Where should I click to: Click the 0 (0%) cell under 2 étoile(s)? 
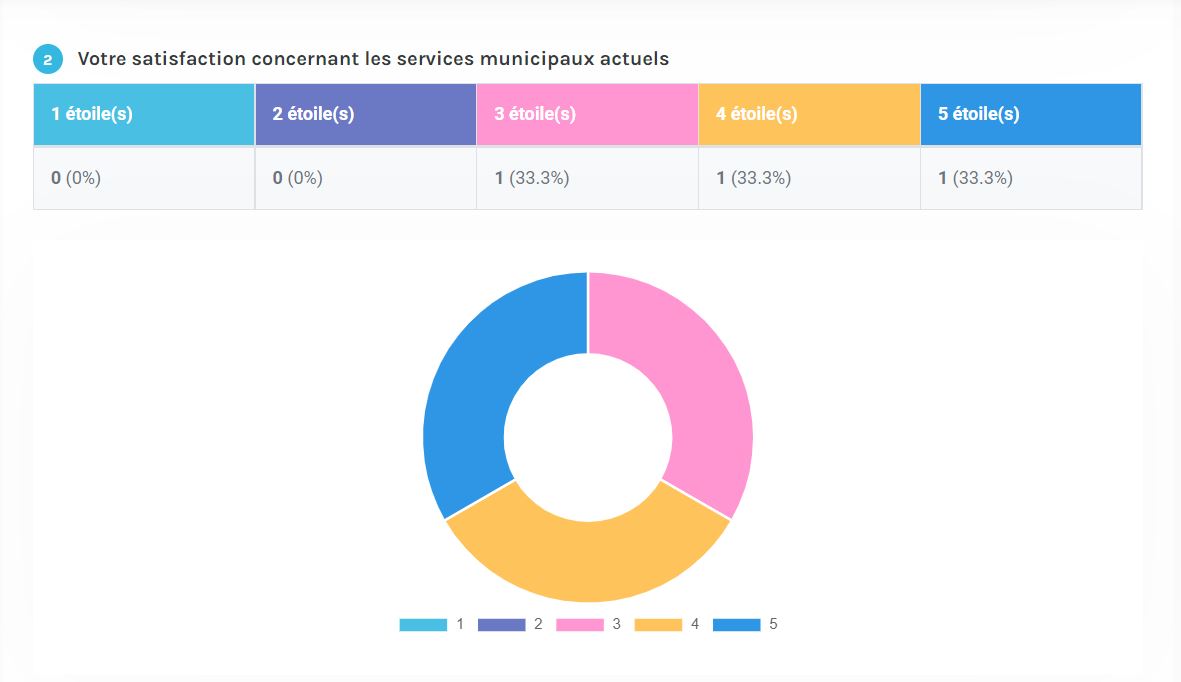point(365,178)
